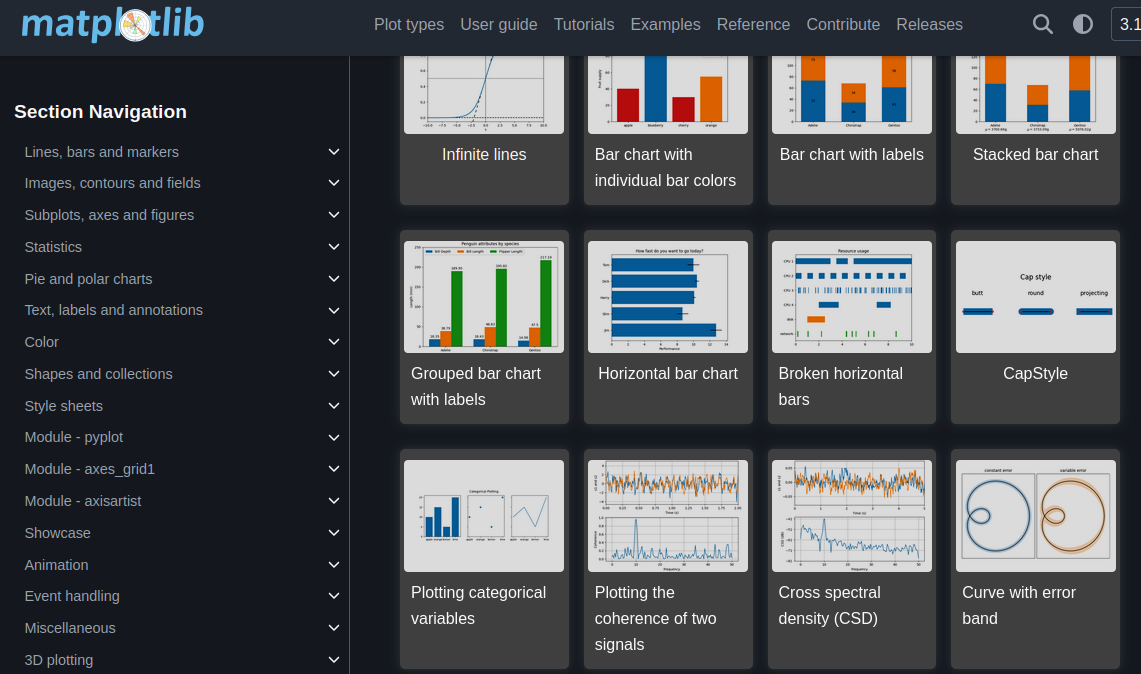Click the Stacked bar chart title

pos(1035,155)
